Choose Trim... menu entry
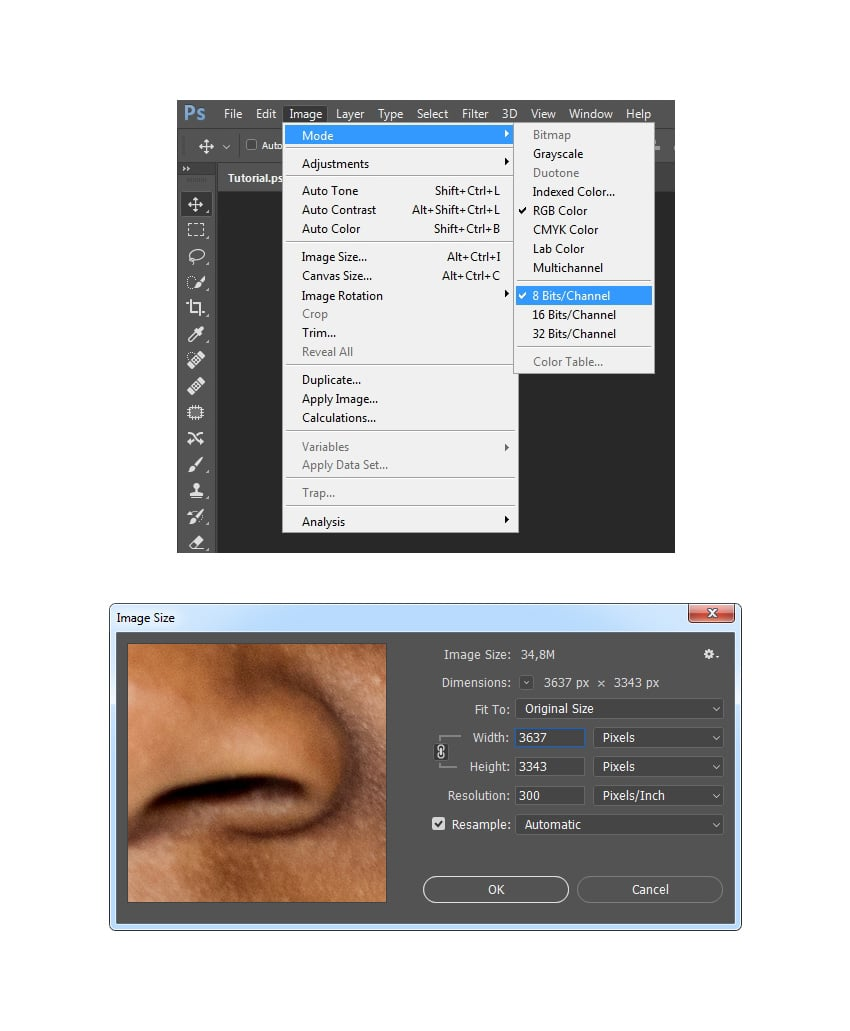The width and height of the screenshot is (850, 1031). (x=400, y=333)
